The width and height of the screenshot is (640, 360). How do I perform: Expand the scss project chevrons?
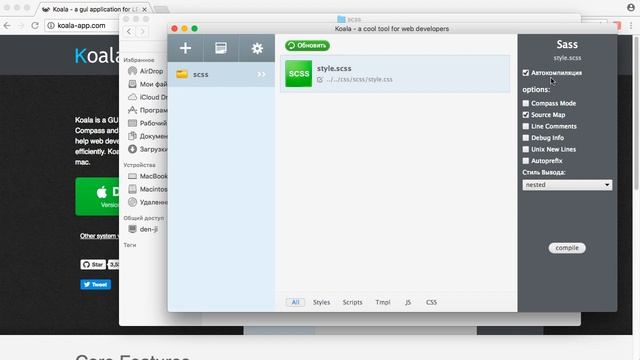261,74
